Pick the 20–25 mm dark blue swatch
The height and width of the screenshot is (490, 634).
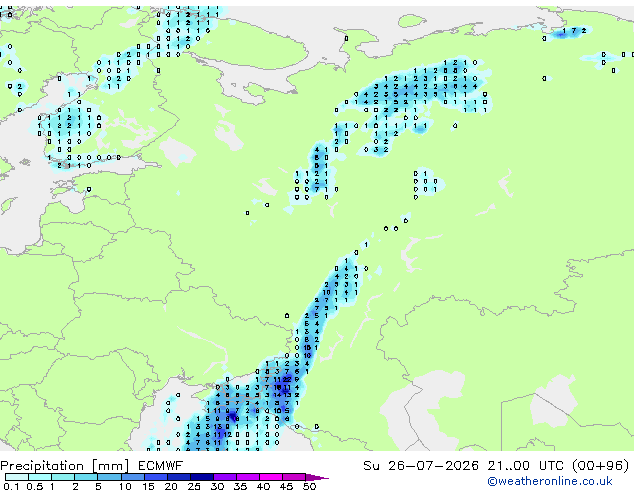coord(178,477)
